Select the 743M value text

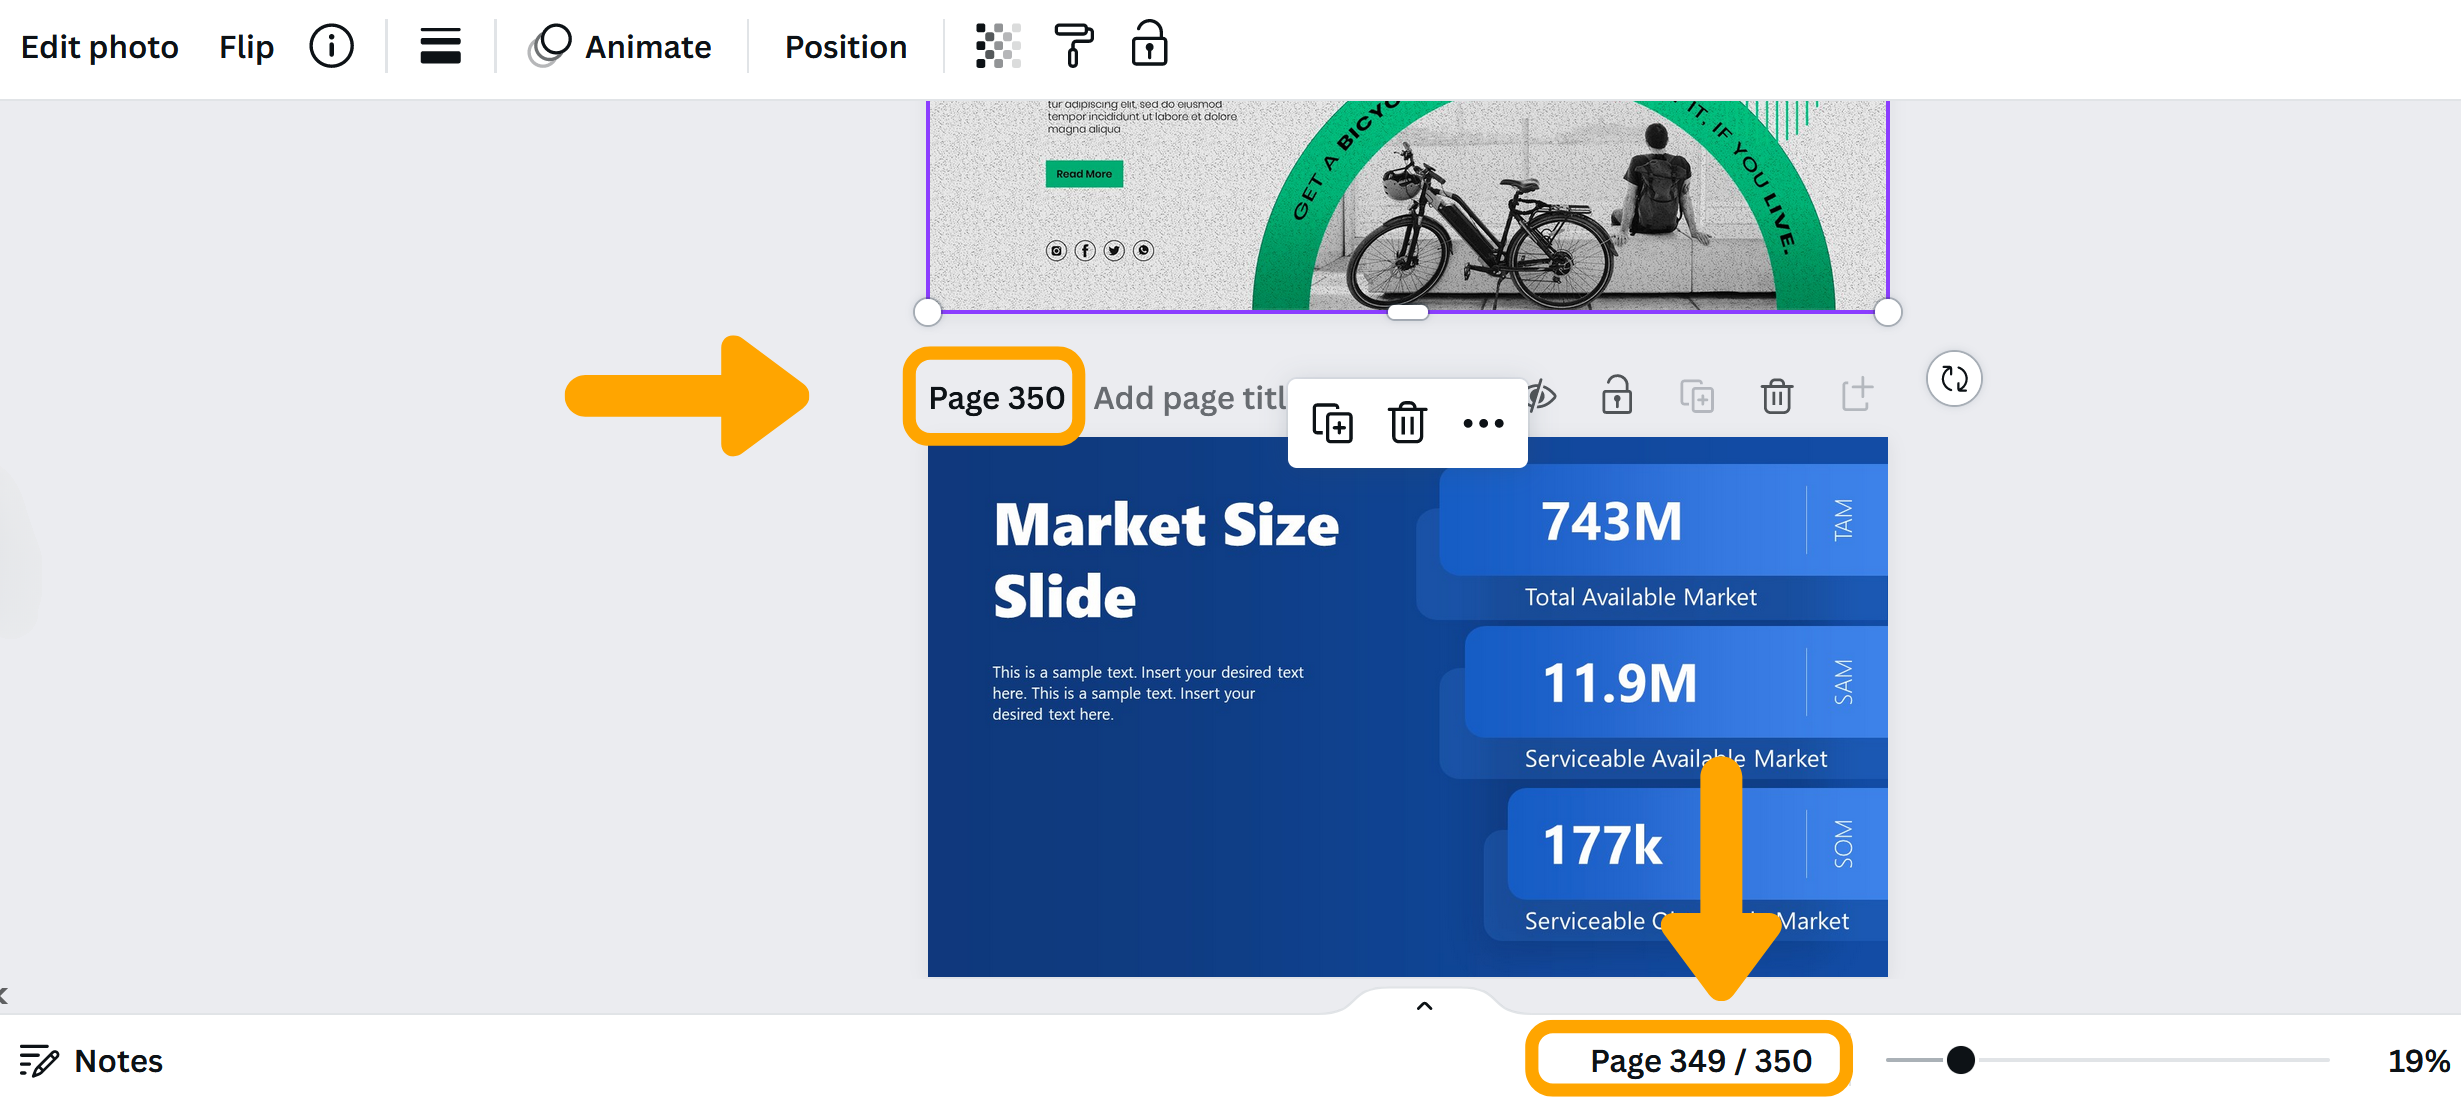[1612, 521]
